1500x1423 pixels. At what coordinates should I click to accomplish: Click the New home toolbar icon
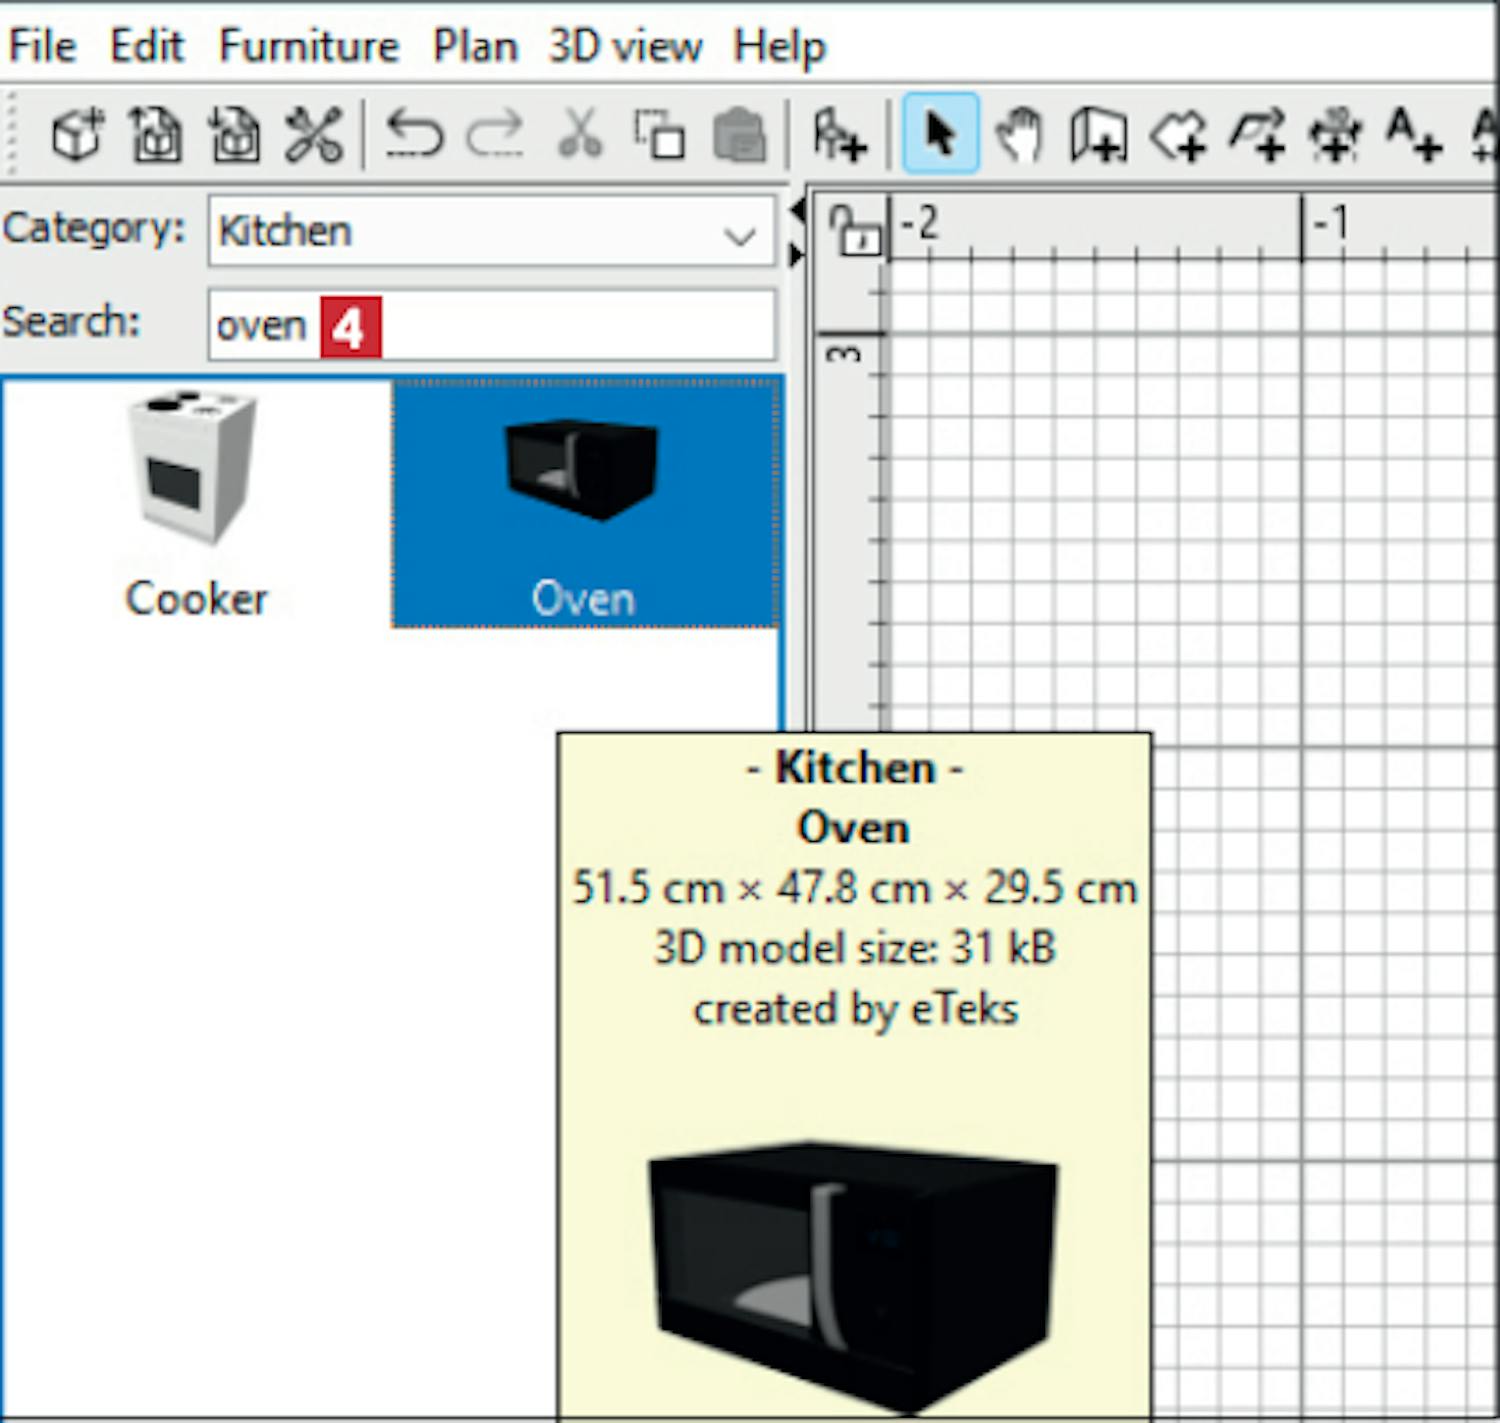(77, 135)
